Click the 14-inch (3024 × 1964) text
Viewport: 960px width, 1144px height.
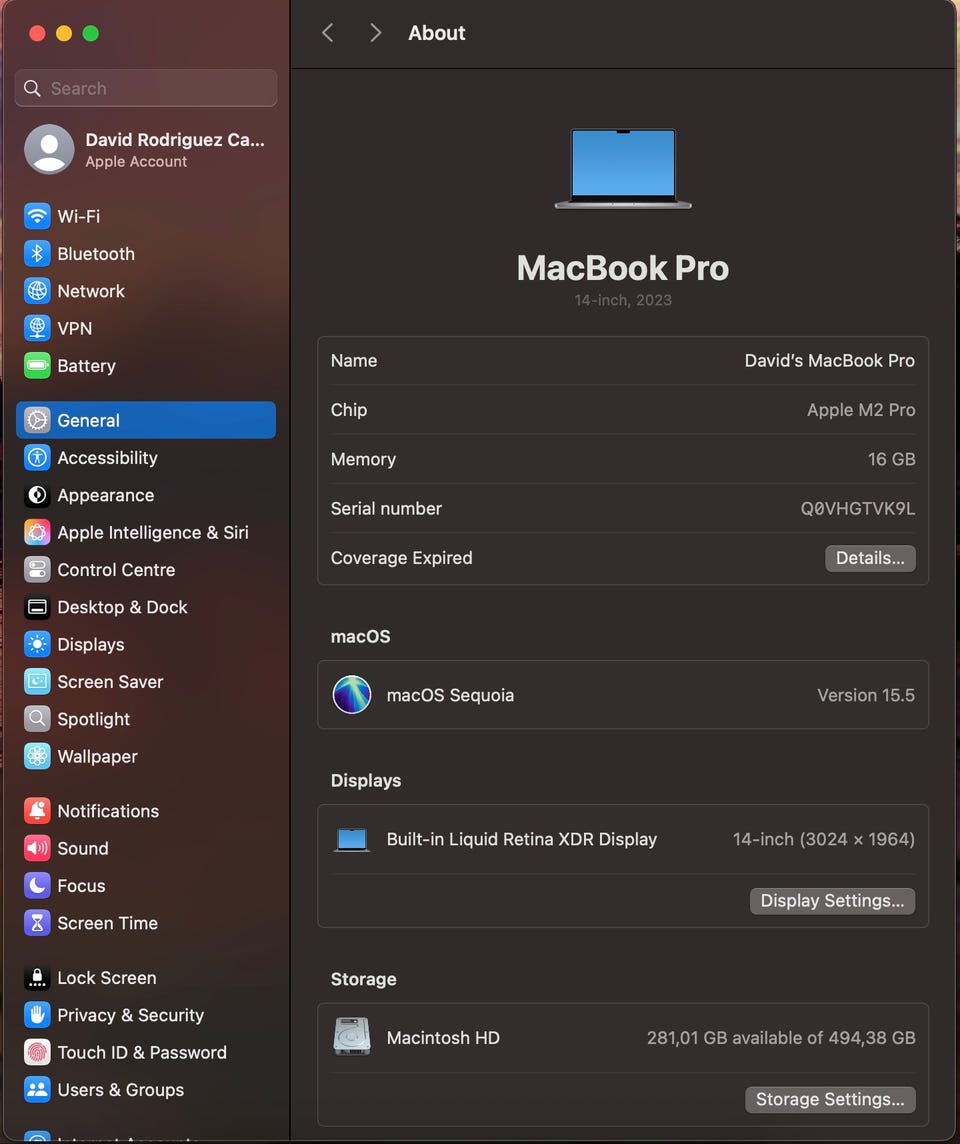point(824,839)
